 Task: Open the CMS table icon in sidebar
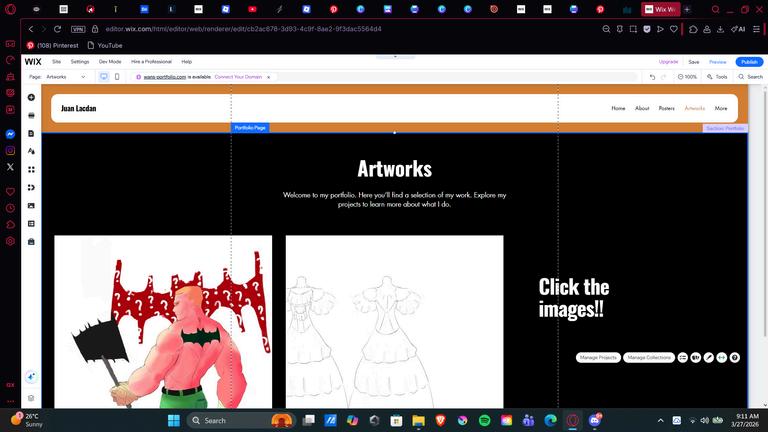coord(31,224)
